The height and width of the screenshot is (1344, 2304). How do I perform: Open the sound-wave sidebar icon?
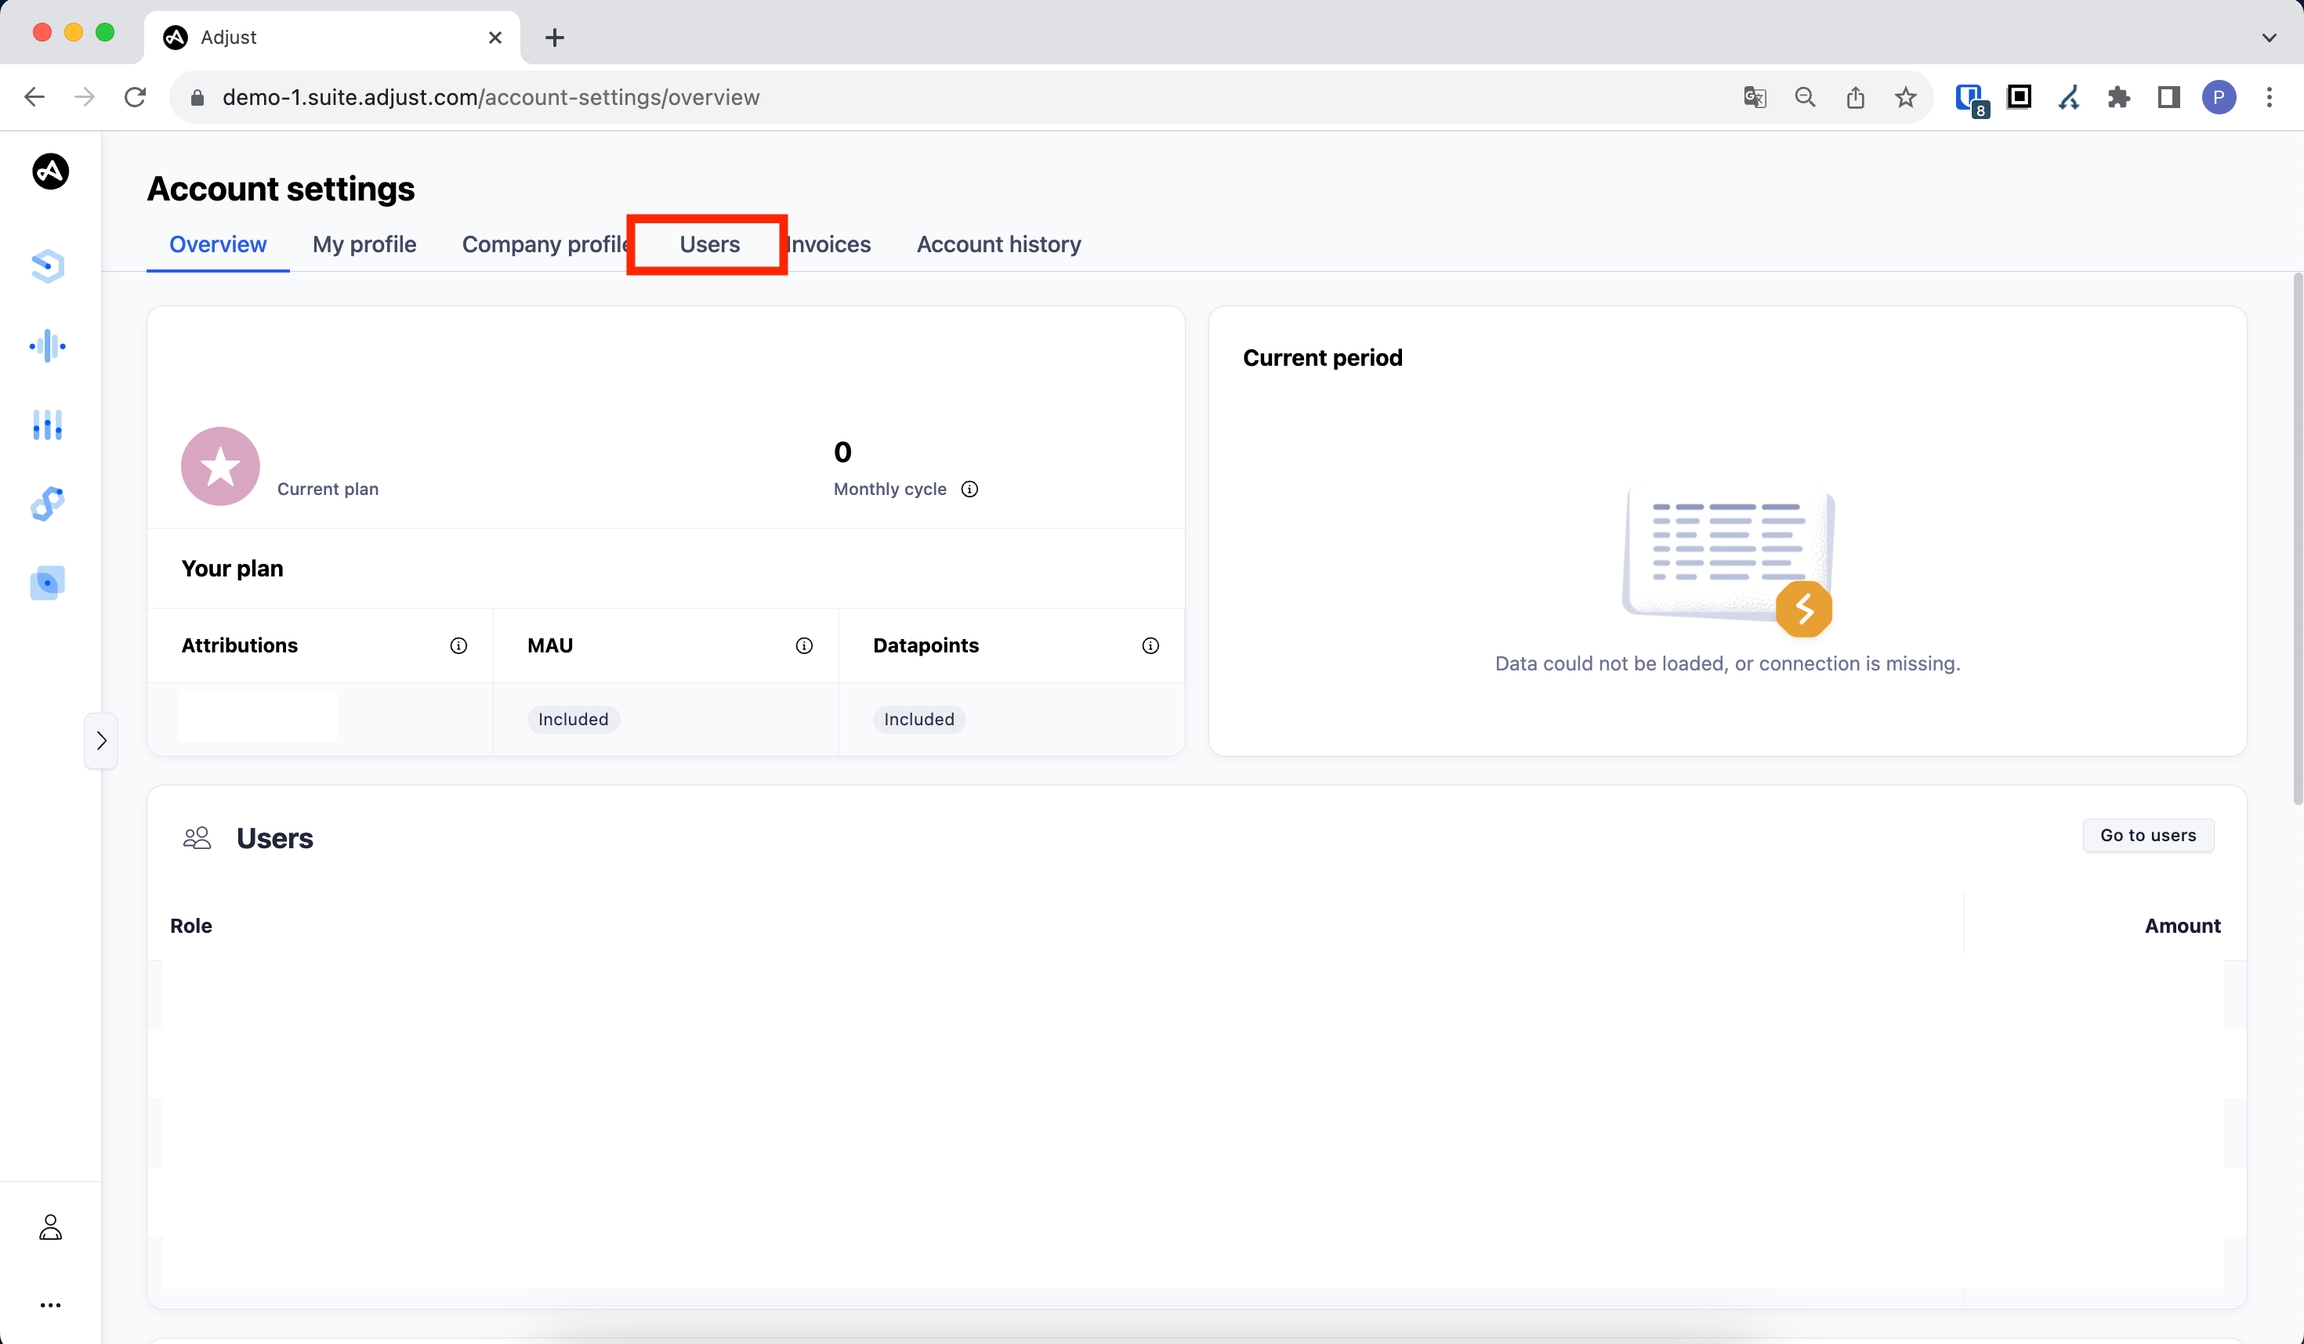click(x=48, y=346)
